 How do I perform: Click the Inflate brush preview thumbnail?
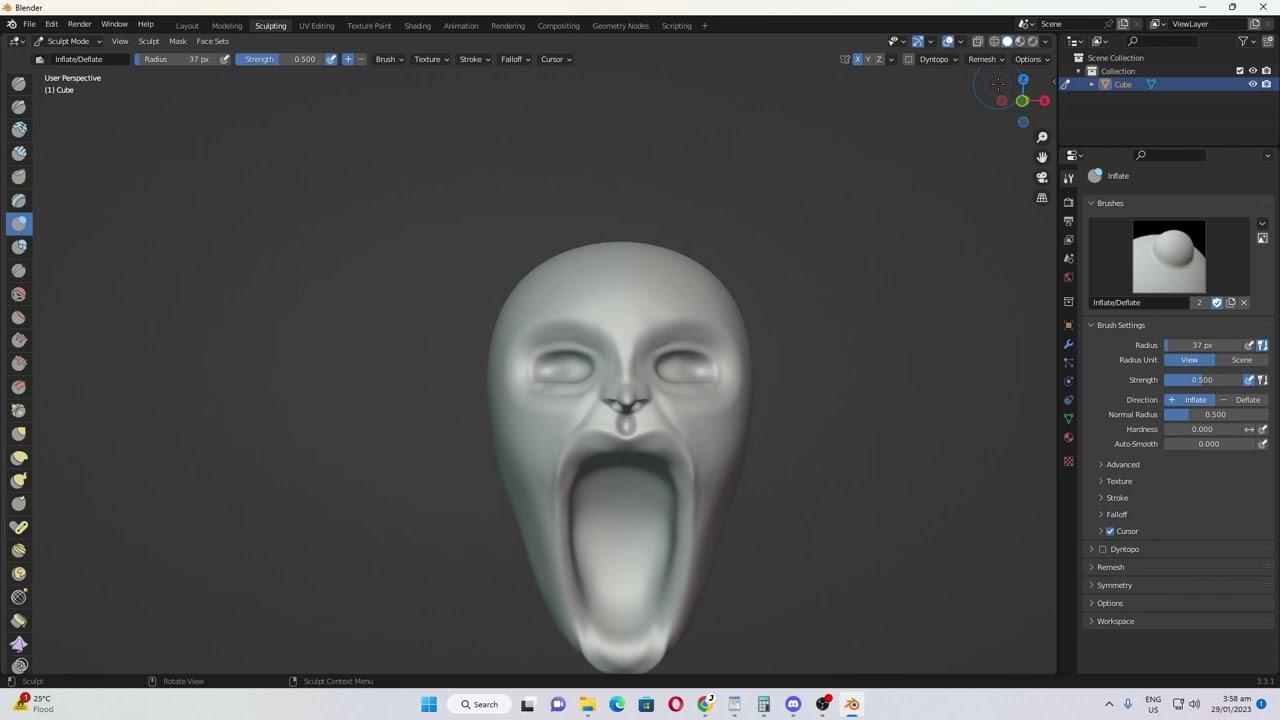coord(1169,256)
